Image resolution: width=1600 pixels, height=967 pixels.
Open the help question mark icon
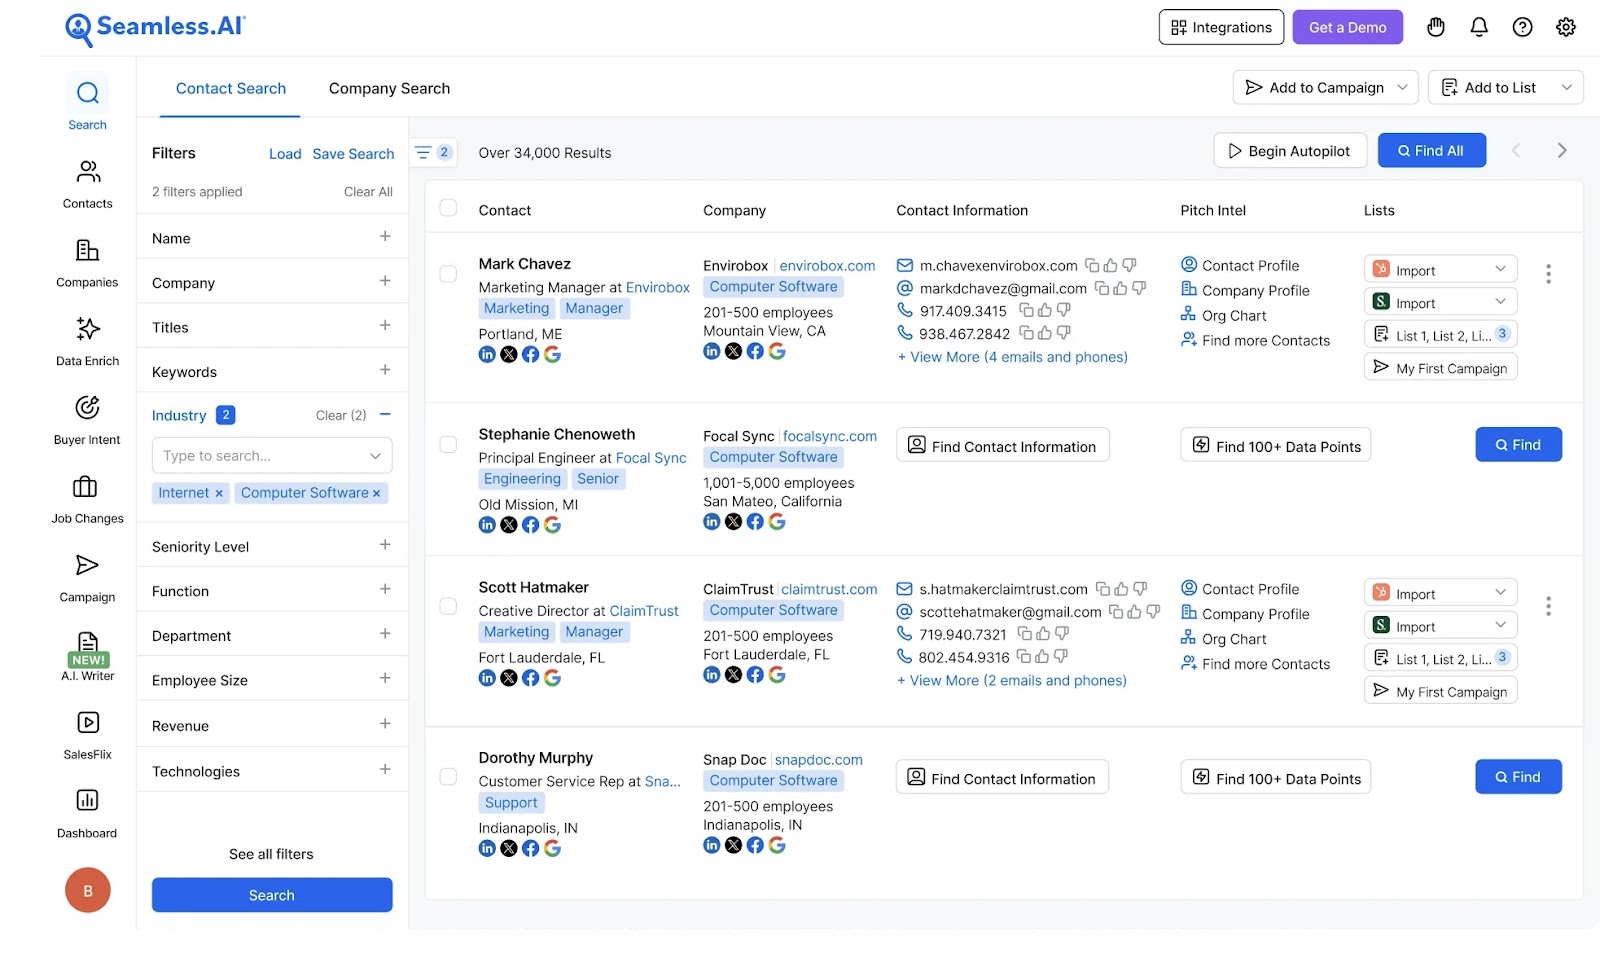1522,27
